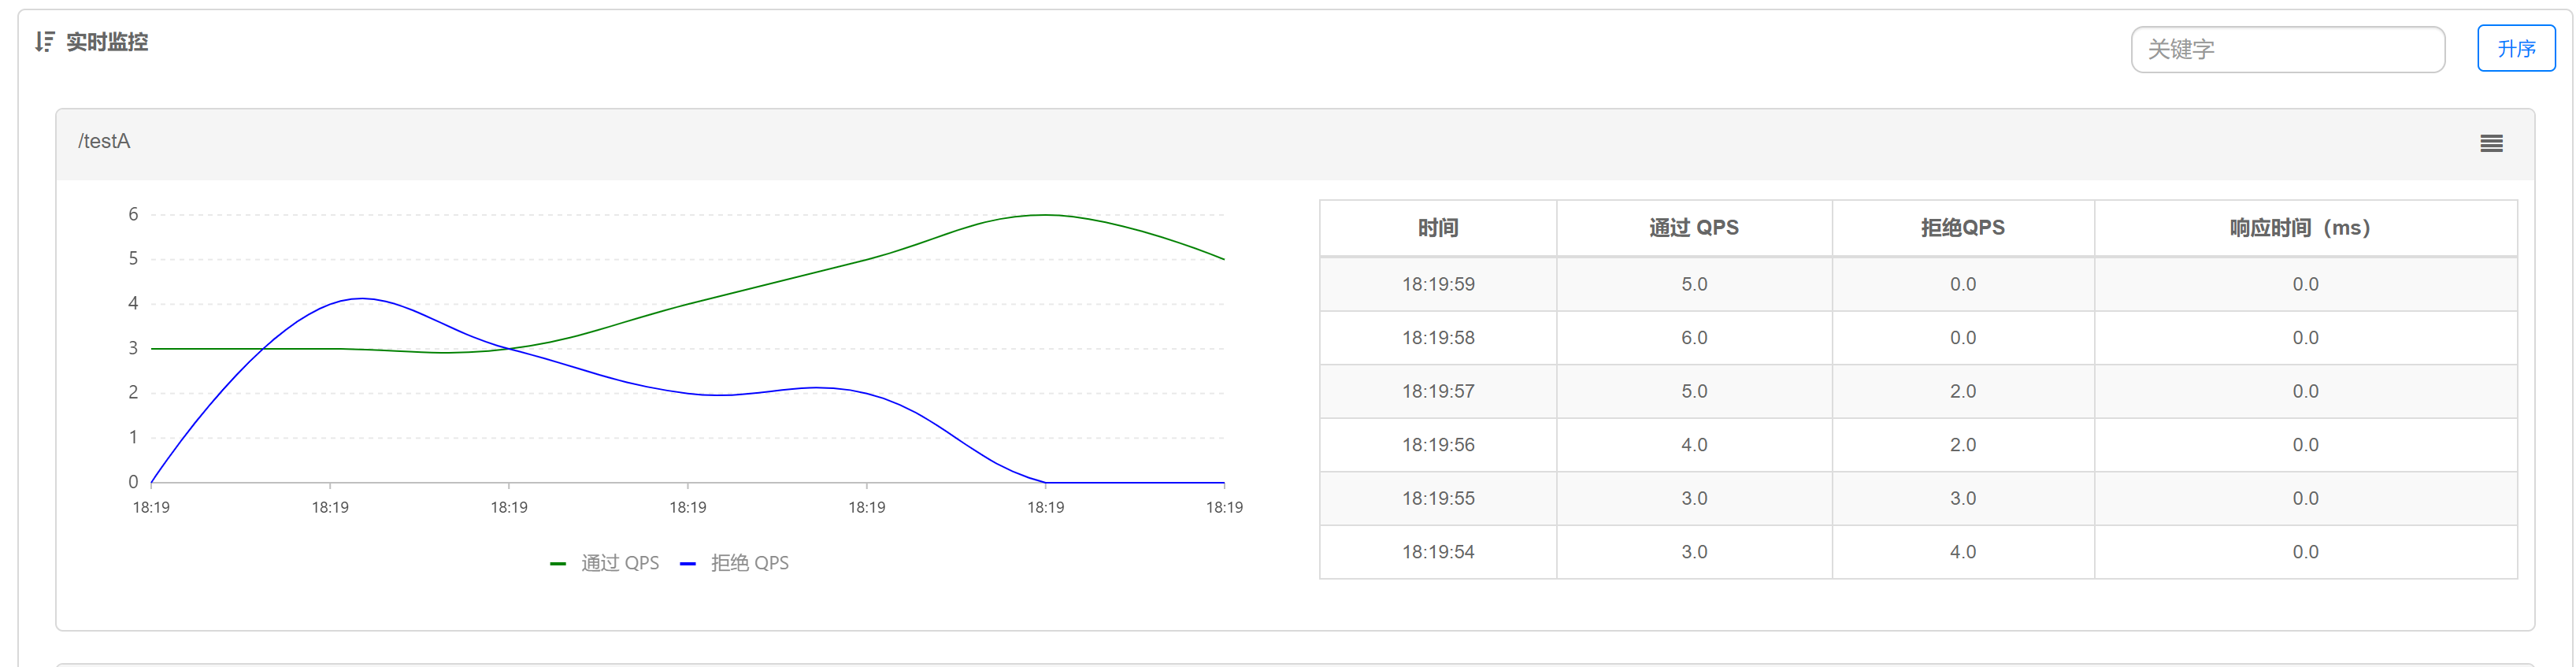Viewport: 2576px width, 667px height.
Task: Click the sort icon beside 实时监控
Action: pos(44,41)
